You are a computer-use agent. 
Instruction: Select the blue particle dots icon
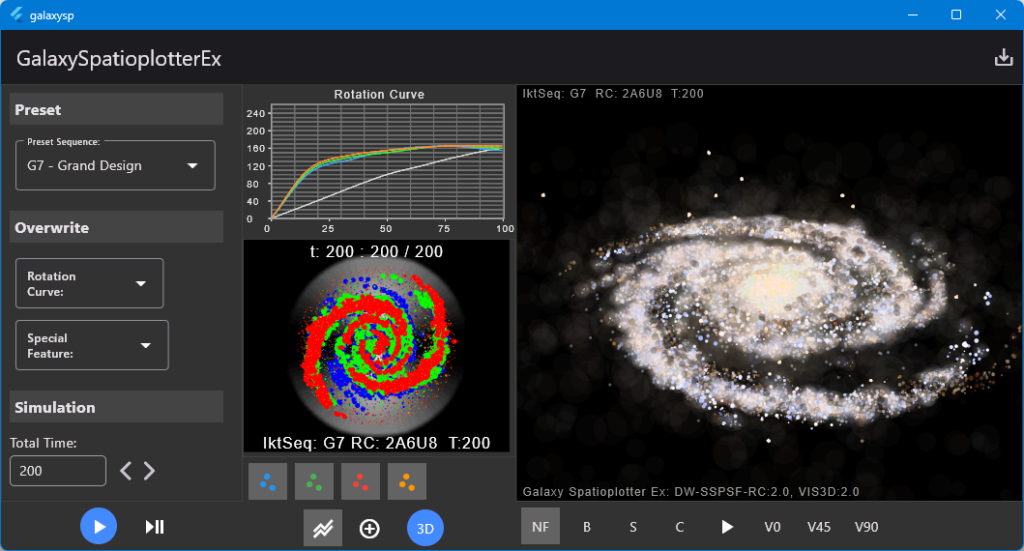267,482
